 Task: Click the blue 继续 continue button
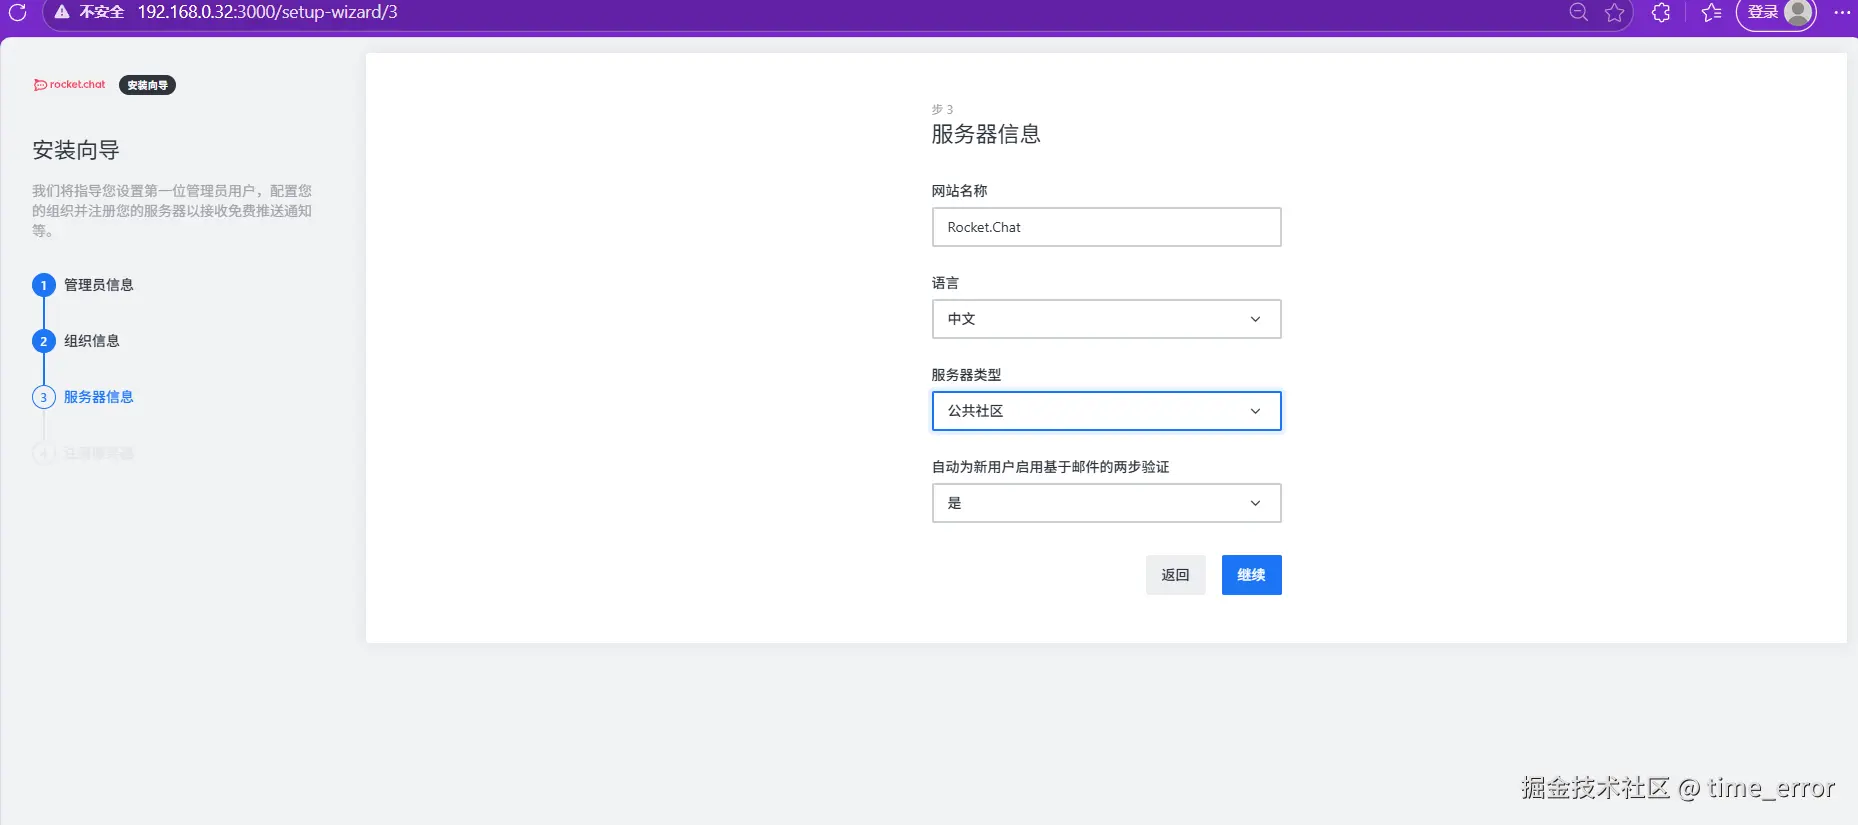[1251, 575]
